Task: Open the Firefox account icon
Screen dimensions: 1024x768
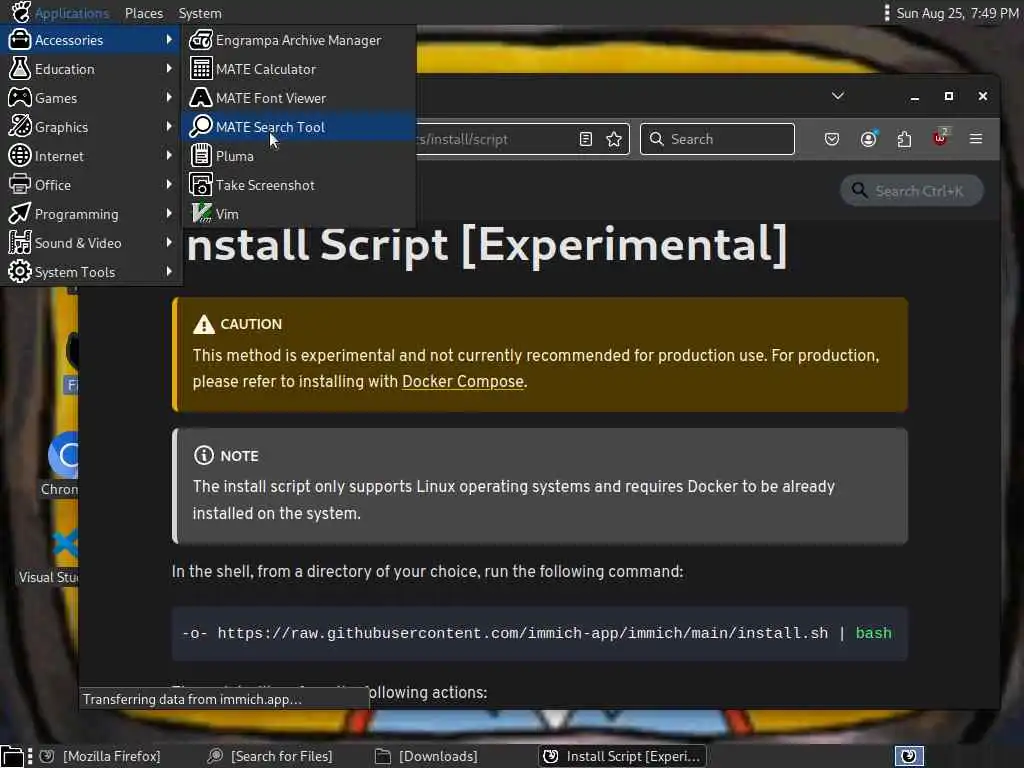Action: (x=869, y=139)
